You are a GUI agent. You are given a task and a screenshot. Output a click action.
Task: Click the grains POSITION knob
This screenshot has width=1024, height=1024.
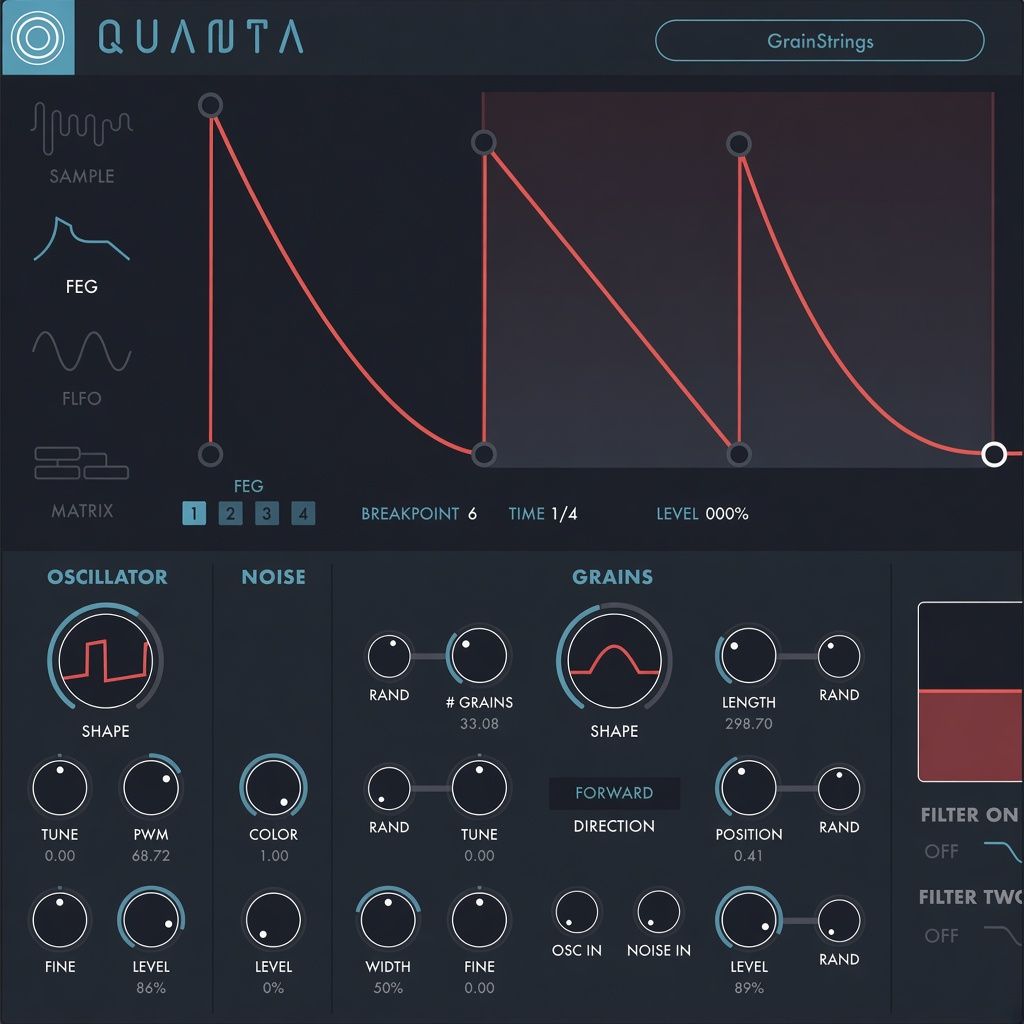coord(748,787)
